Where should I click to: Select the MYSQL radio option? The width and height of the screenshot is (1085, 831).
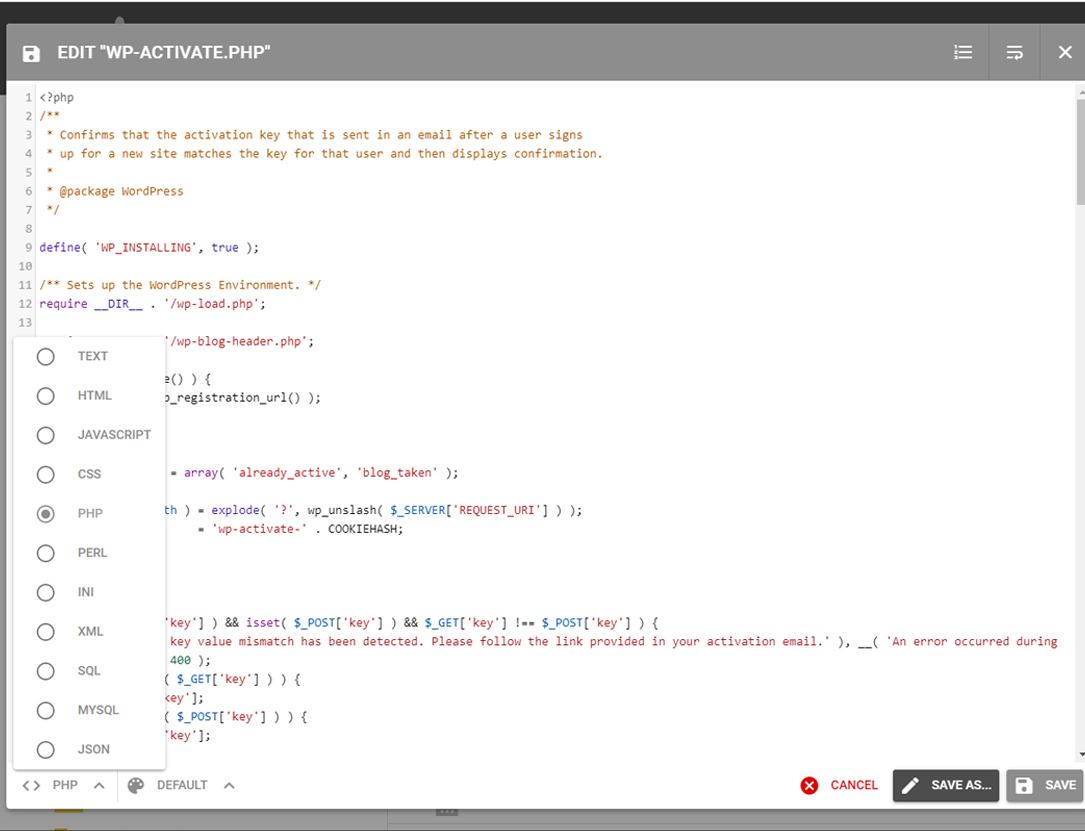point(46,710)
